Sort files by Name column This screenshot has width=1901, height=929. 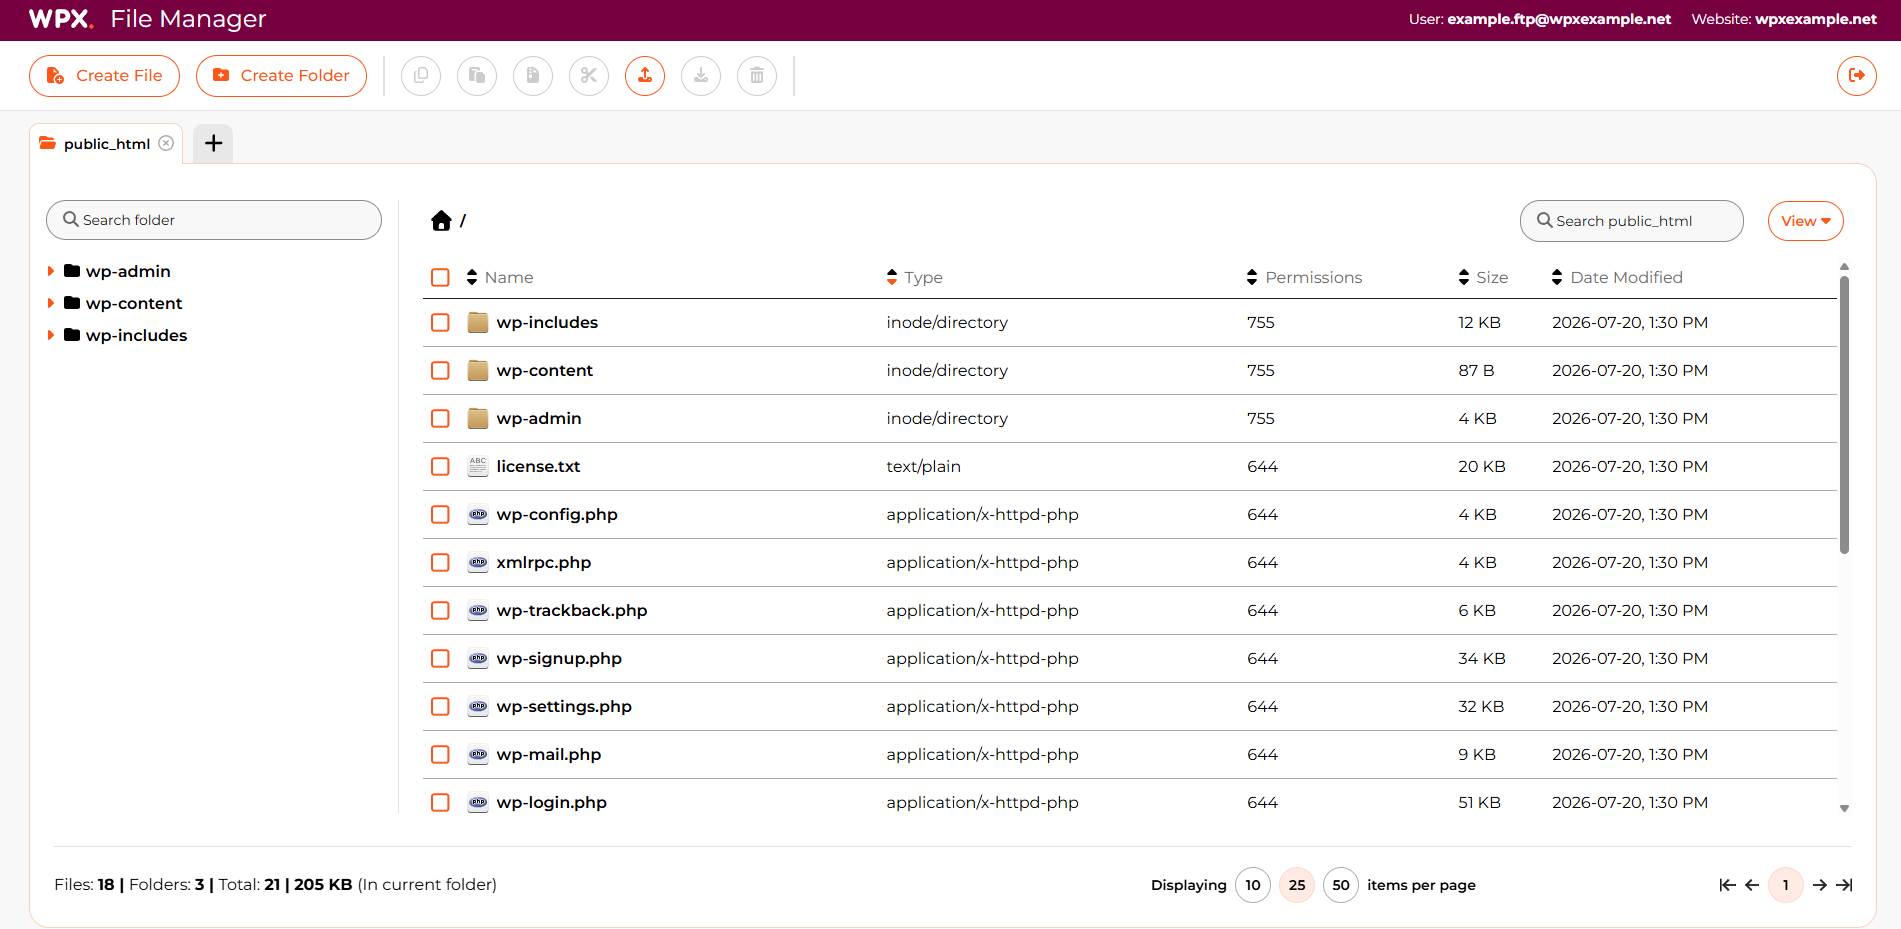click(500, 277)
